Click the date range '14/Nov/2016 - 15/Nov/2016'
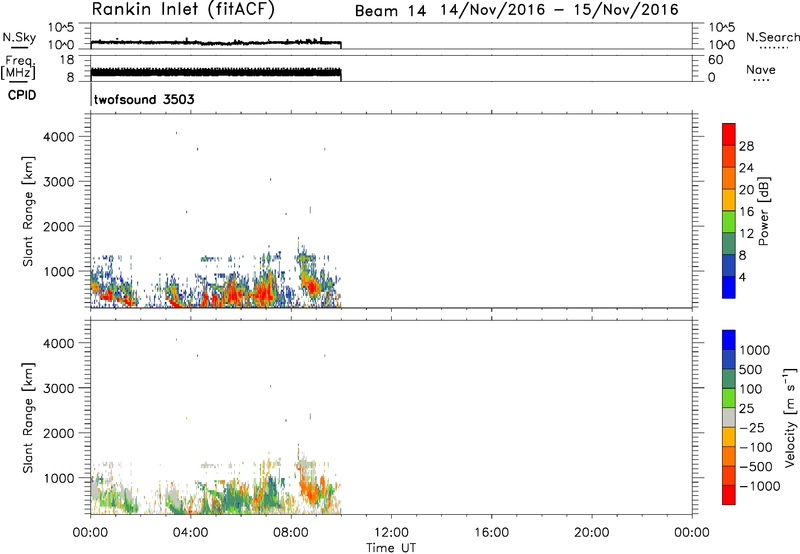Viewport: 800px width, 554px height. coord(560,10)
